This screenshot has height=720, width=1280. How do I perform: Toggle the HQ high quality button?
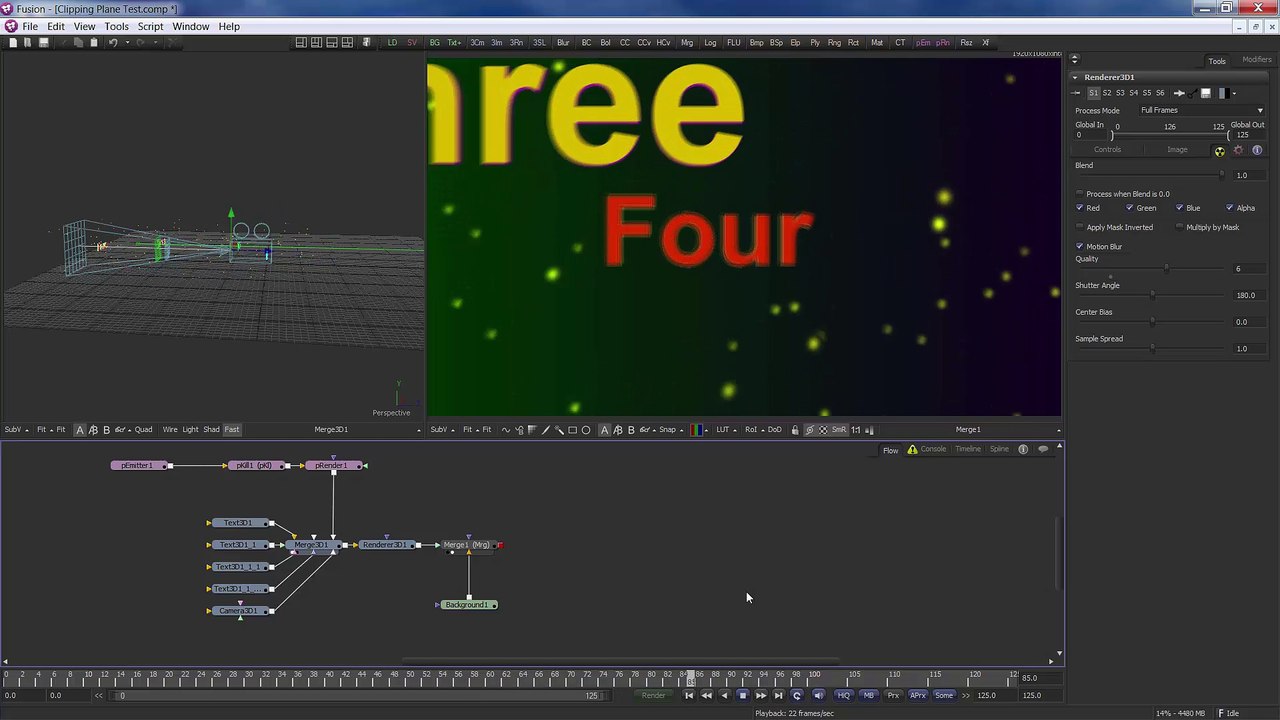pyautogui.click(x=843, y=695)
